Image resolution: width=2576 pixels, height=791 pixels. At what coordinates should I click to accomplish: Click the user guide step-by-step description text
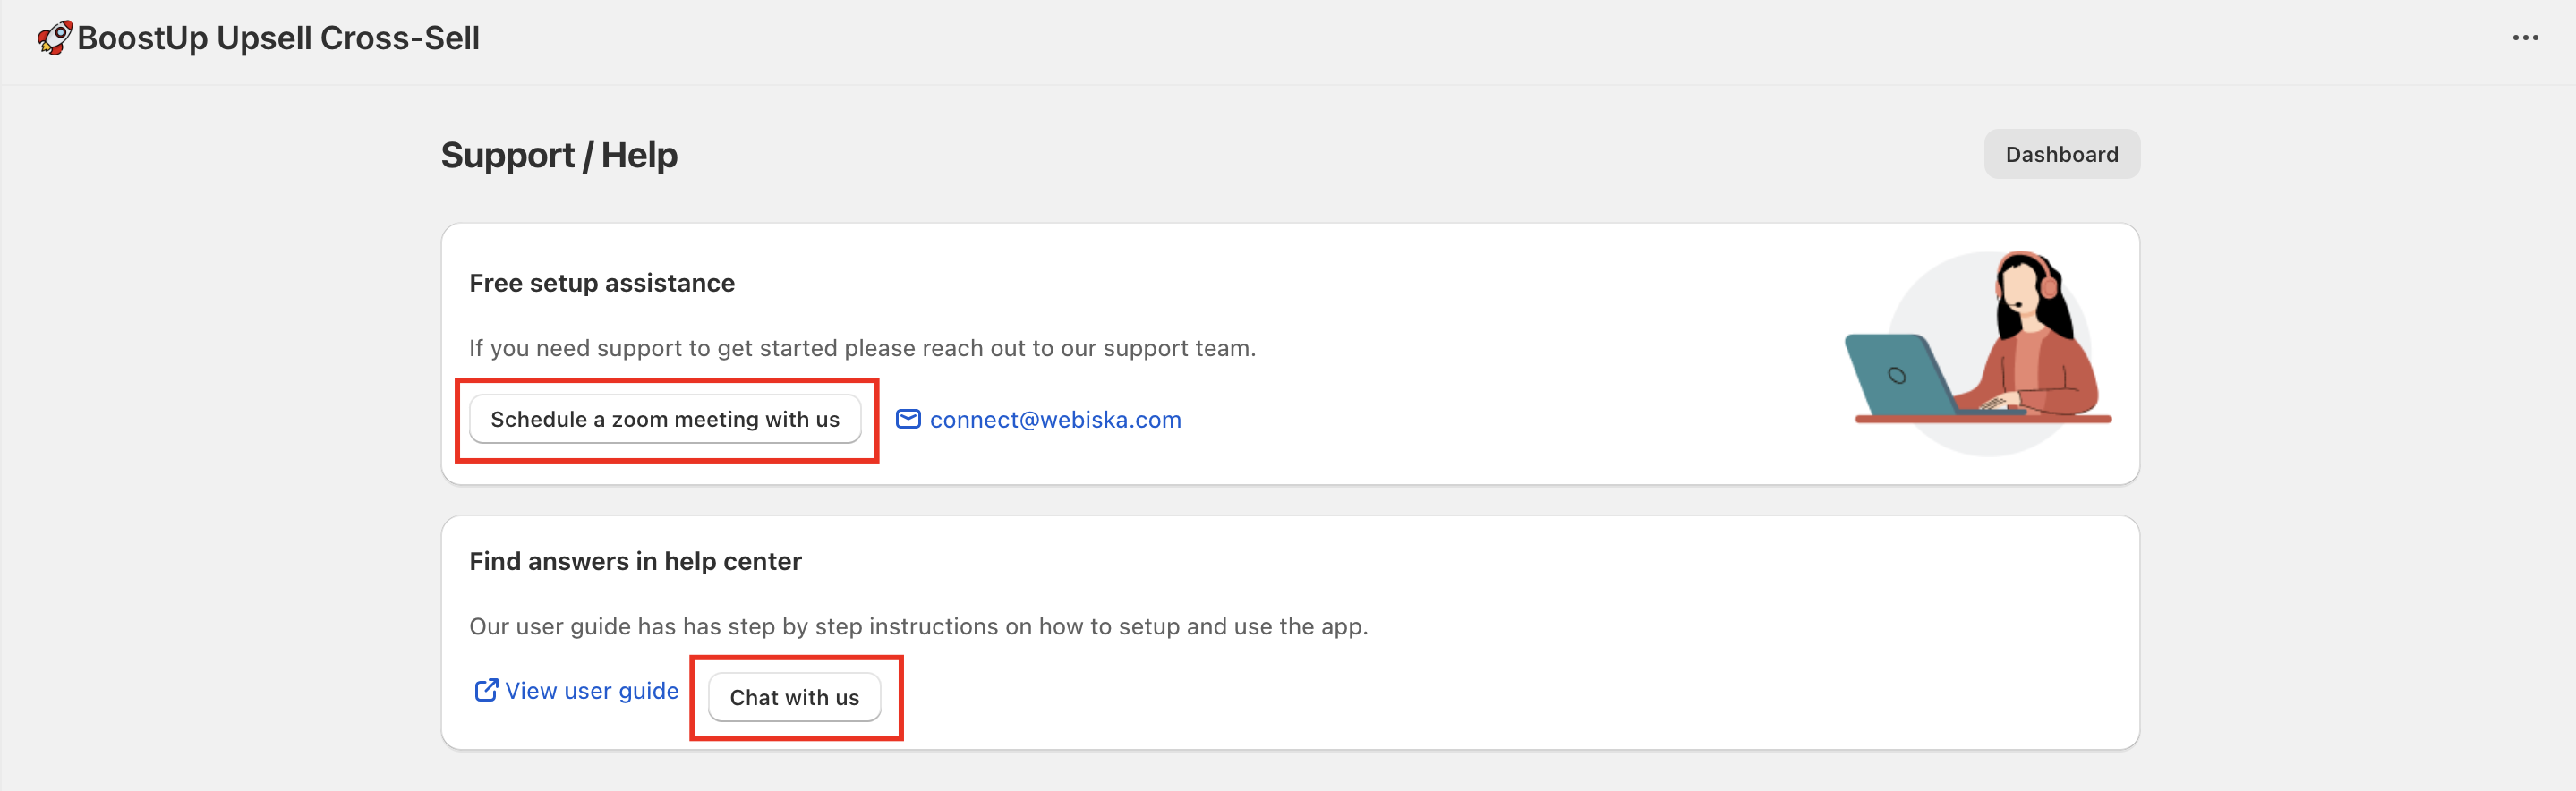click(918, 626)
